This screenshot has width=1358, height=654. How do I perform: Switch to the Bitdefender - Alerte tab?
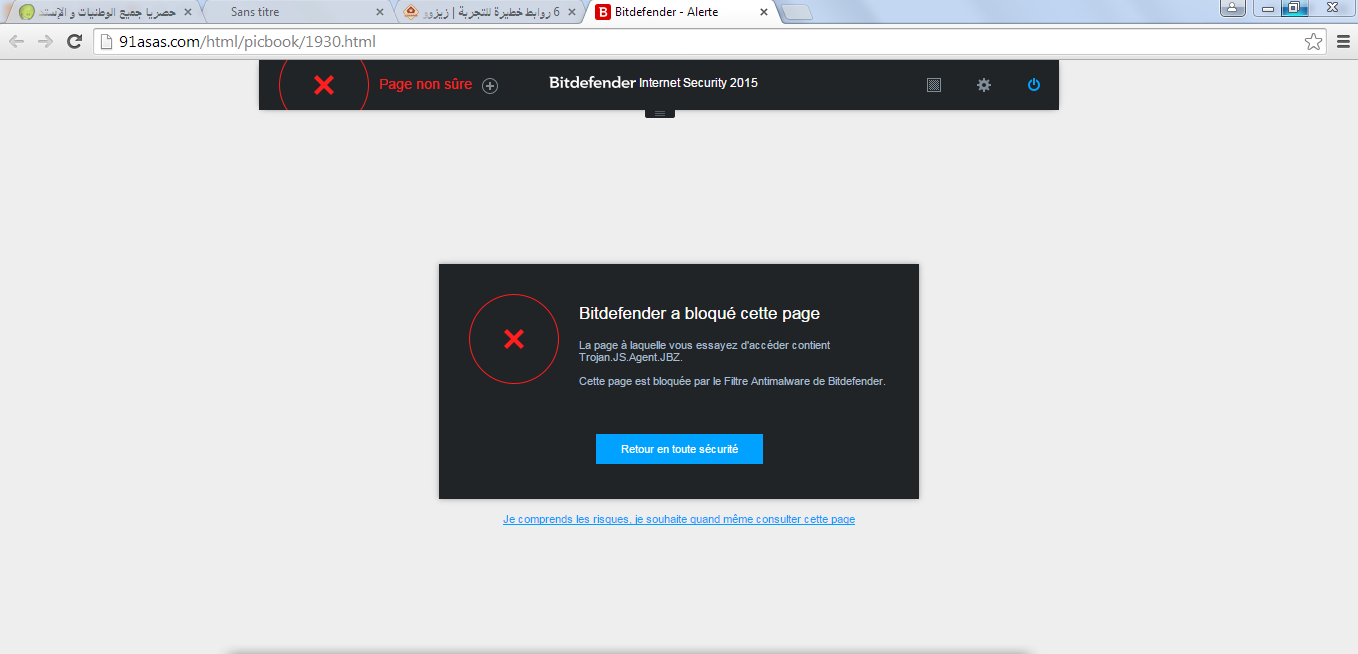point(680,12)
